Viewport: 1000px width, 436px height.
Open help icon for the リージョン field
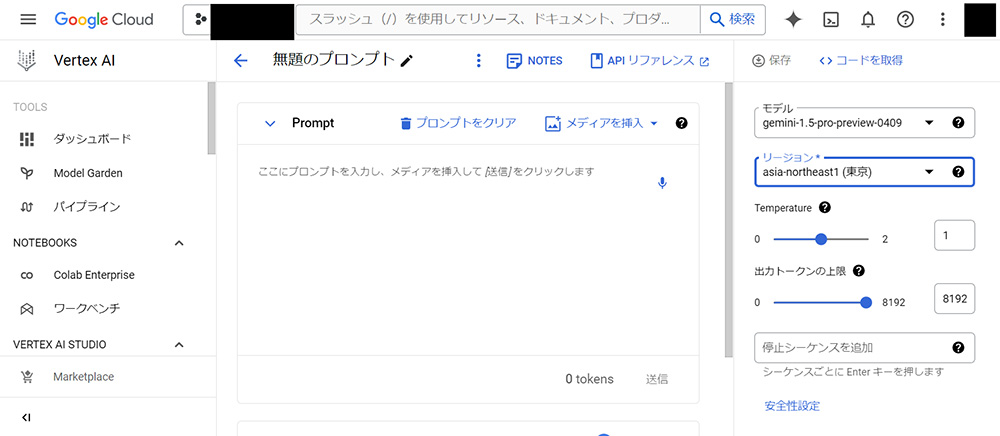[x=958, y=171]
